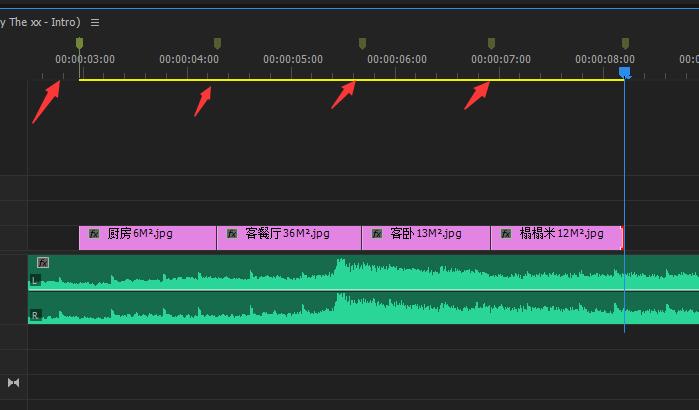
Task: Click the fx badge on 厨房6M².jpg clip
Action: point(94,234)
